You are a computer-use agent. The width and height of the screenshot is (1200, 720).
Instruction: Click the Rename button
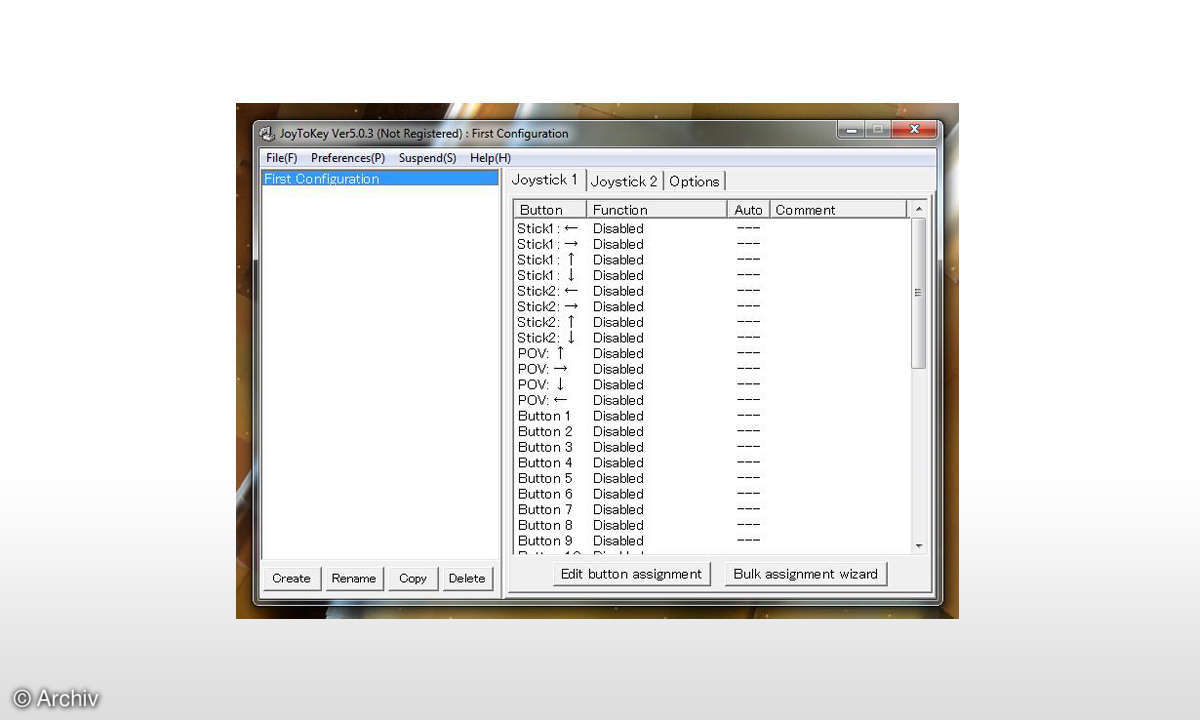[354, 578]
